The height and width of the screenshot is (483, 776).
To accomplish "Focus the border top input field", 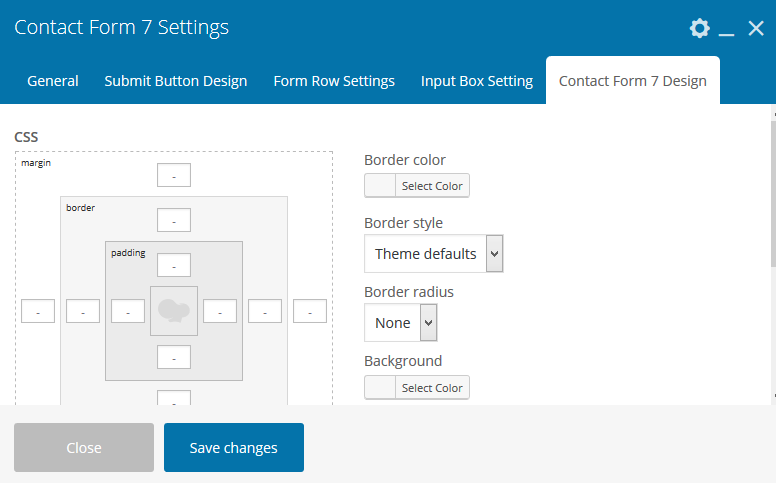I will [x=174, y=220].
